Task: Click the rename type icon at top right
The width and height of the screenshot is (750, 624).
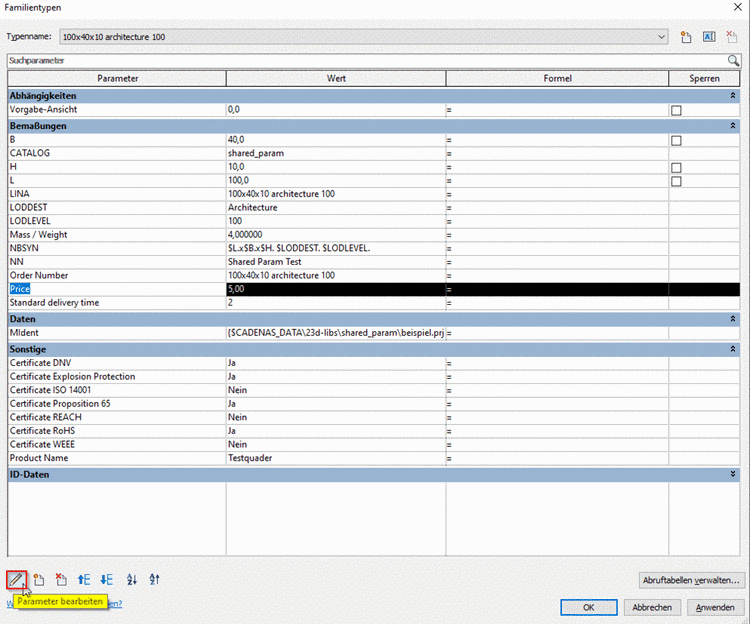Action: 709,37
